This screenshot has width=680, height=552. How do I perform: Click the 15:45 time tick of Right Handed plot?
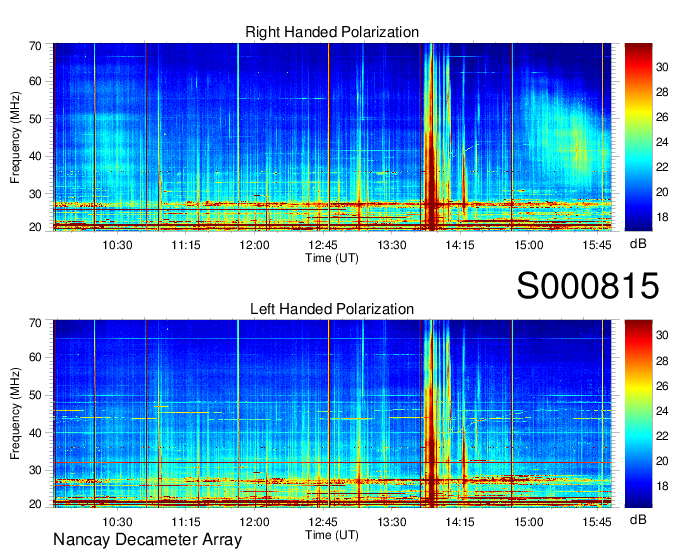click(x=597, y=245)
